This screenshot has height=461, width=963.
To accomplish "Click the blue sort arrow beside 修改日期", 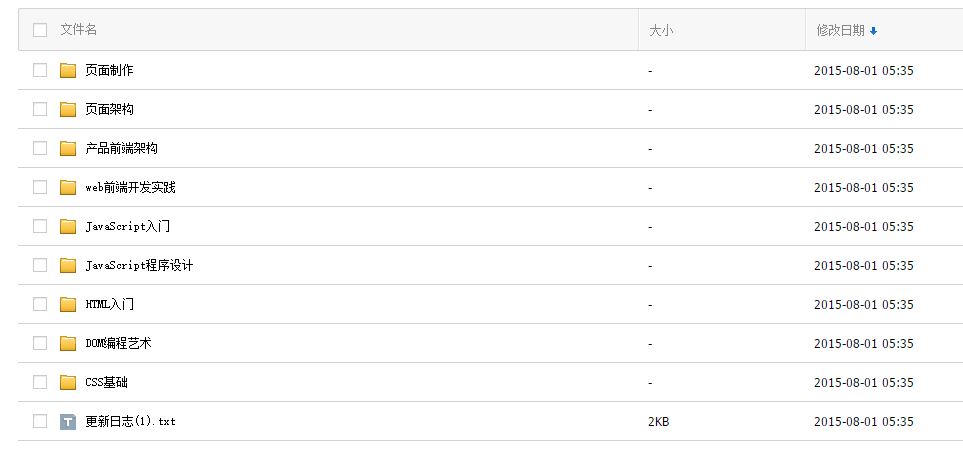I will pyautogui.click(x=873, y=31).
